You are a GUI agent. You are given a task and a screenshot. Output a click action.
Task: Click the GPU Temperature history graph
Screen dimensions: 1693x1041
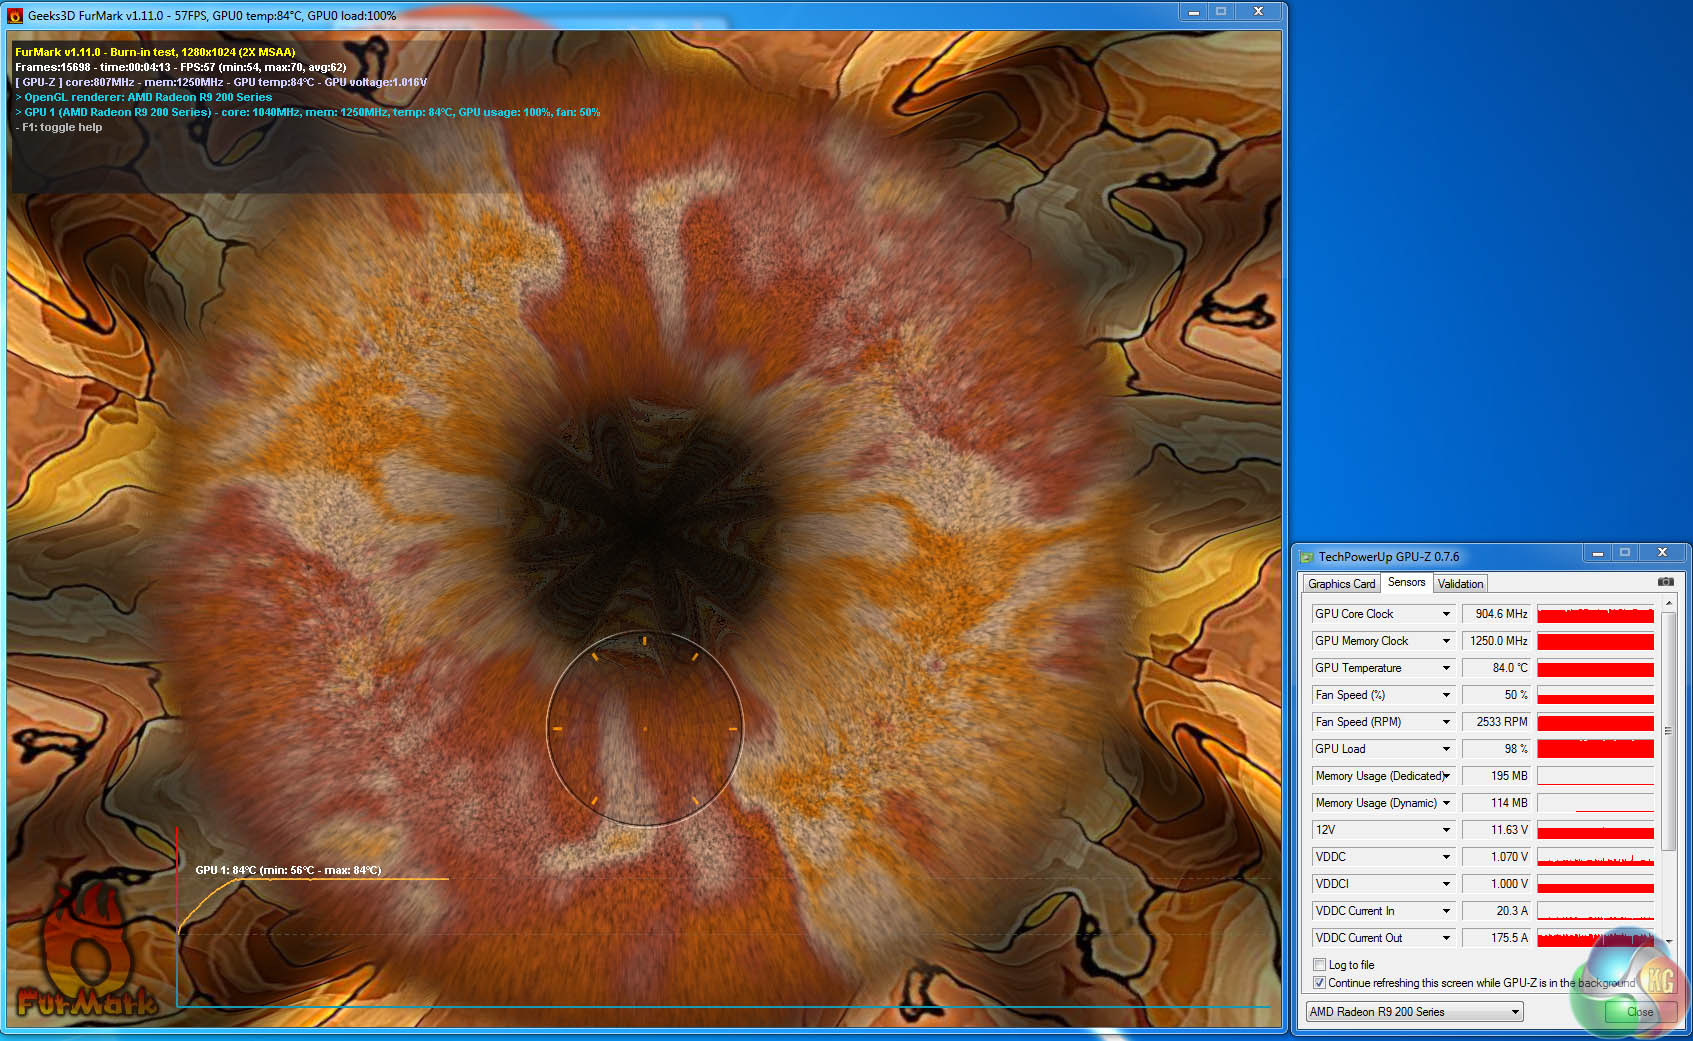1595,668
